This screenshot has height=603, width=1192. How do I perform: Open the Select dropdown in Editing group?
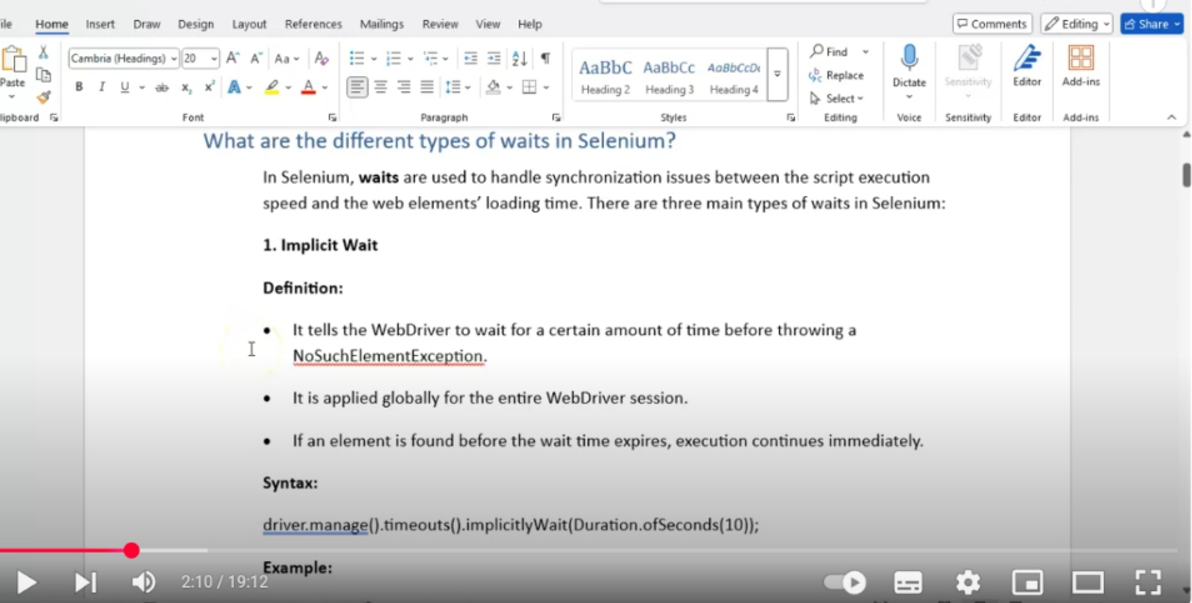tap(836, 98)
